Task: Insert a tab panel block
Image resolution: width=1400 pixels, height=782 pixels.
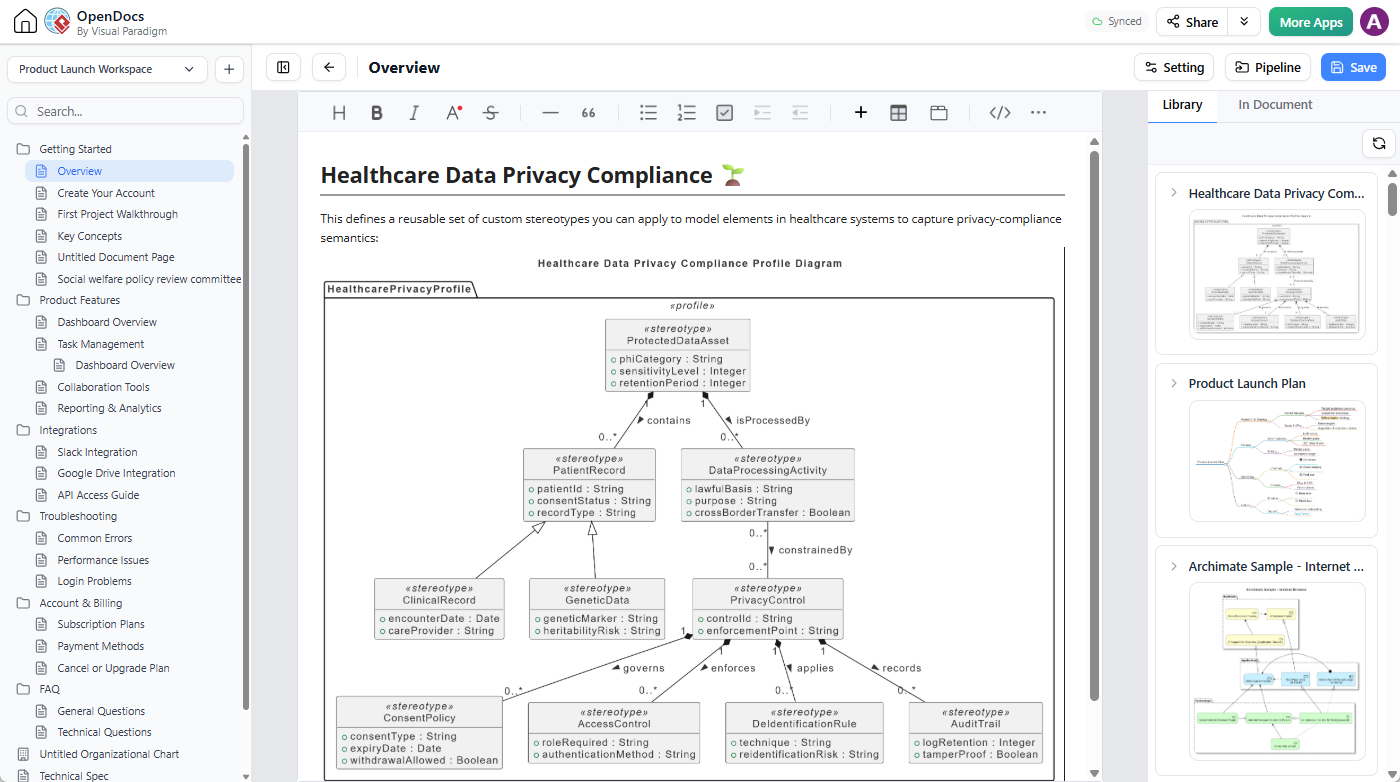Action: (938, 113)
